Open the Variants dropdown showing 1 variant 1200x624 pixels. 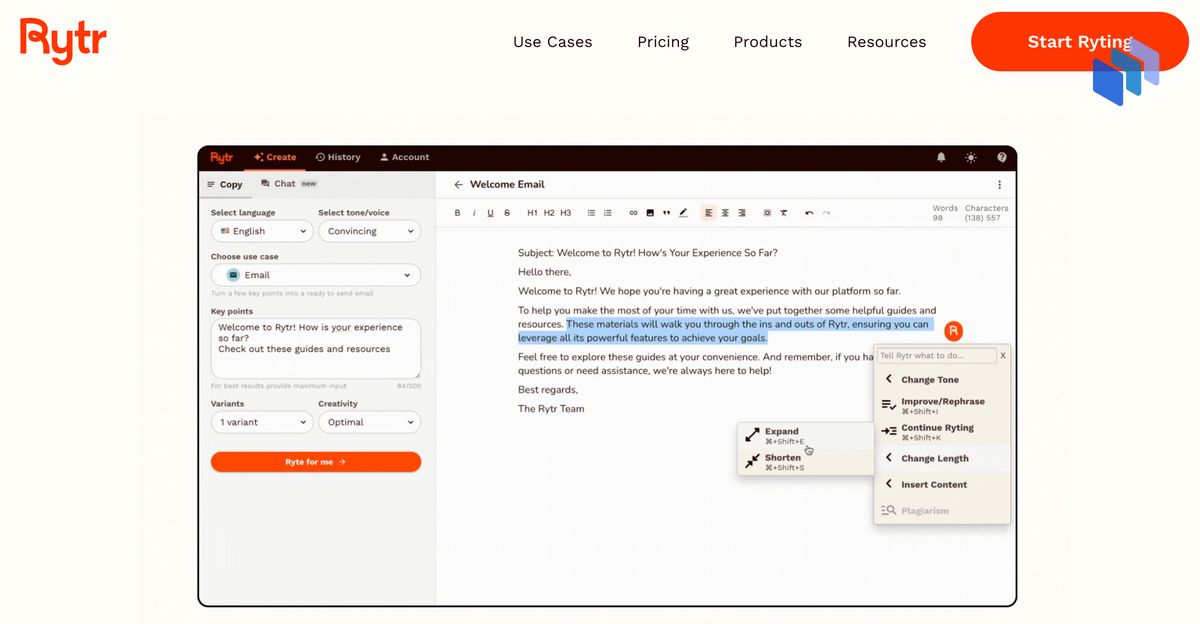coord(262,422)
